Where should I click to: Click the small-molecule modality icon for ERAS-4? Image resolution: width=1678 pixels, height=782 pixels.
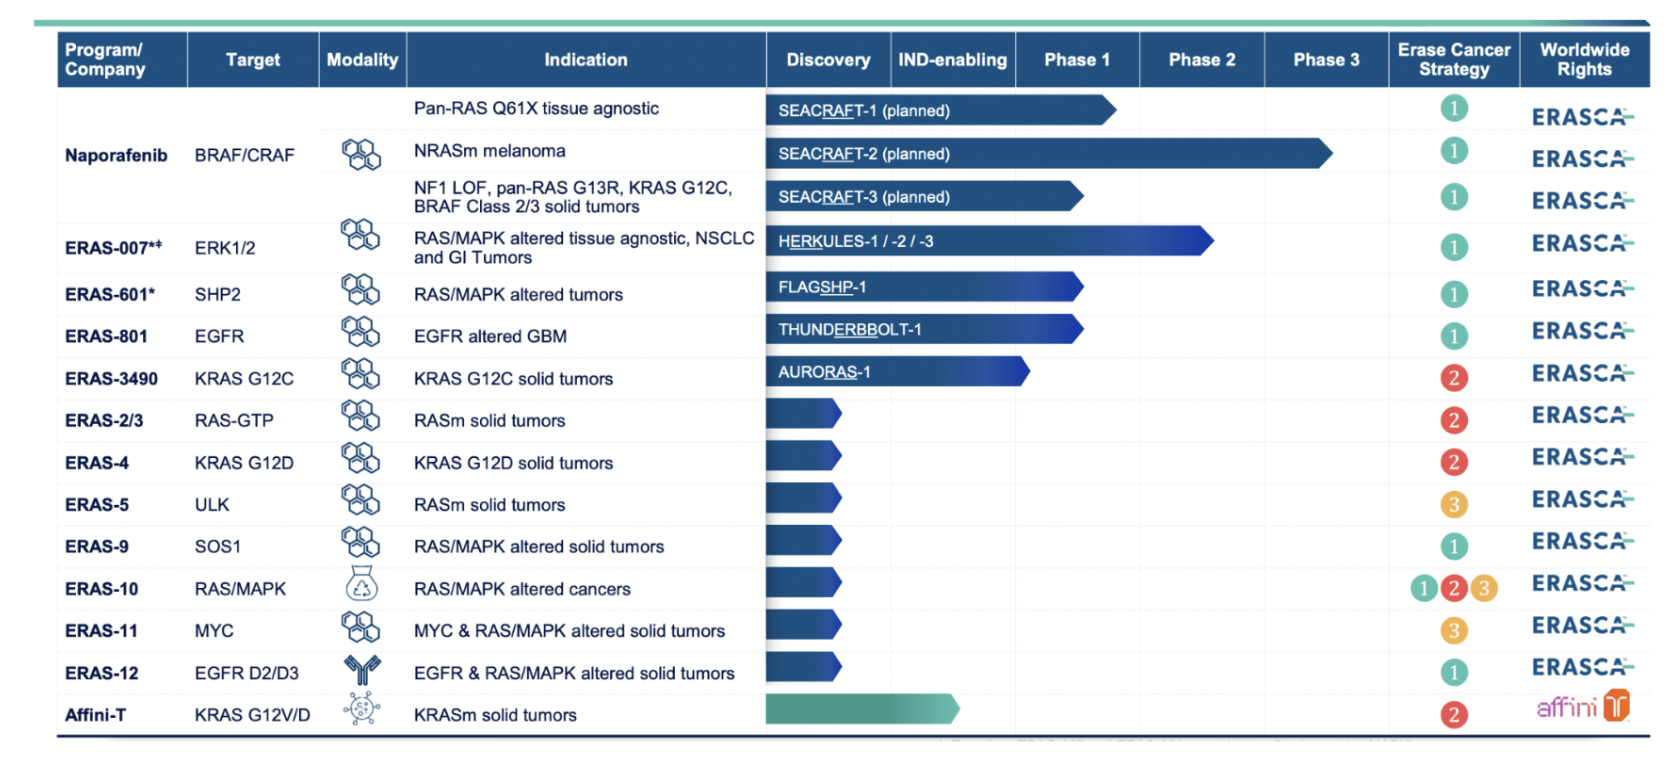[361, 458]
